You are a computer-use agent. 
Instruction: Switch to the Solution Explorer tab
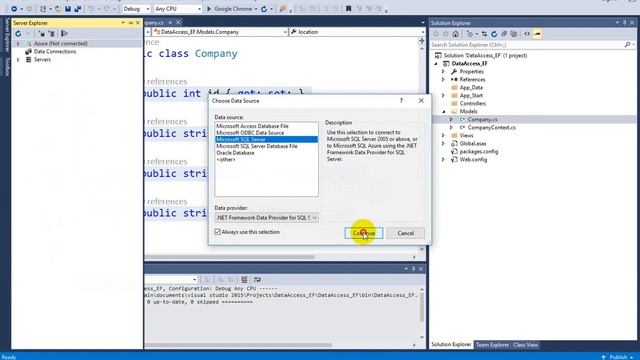(x=451, y=344)
